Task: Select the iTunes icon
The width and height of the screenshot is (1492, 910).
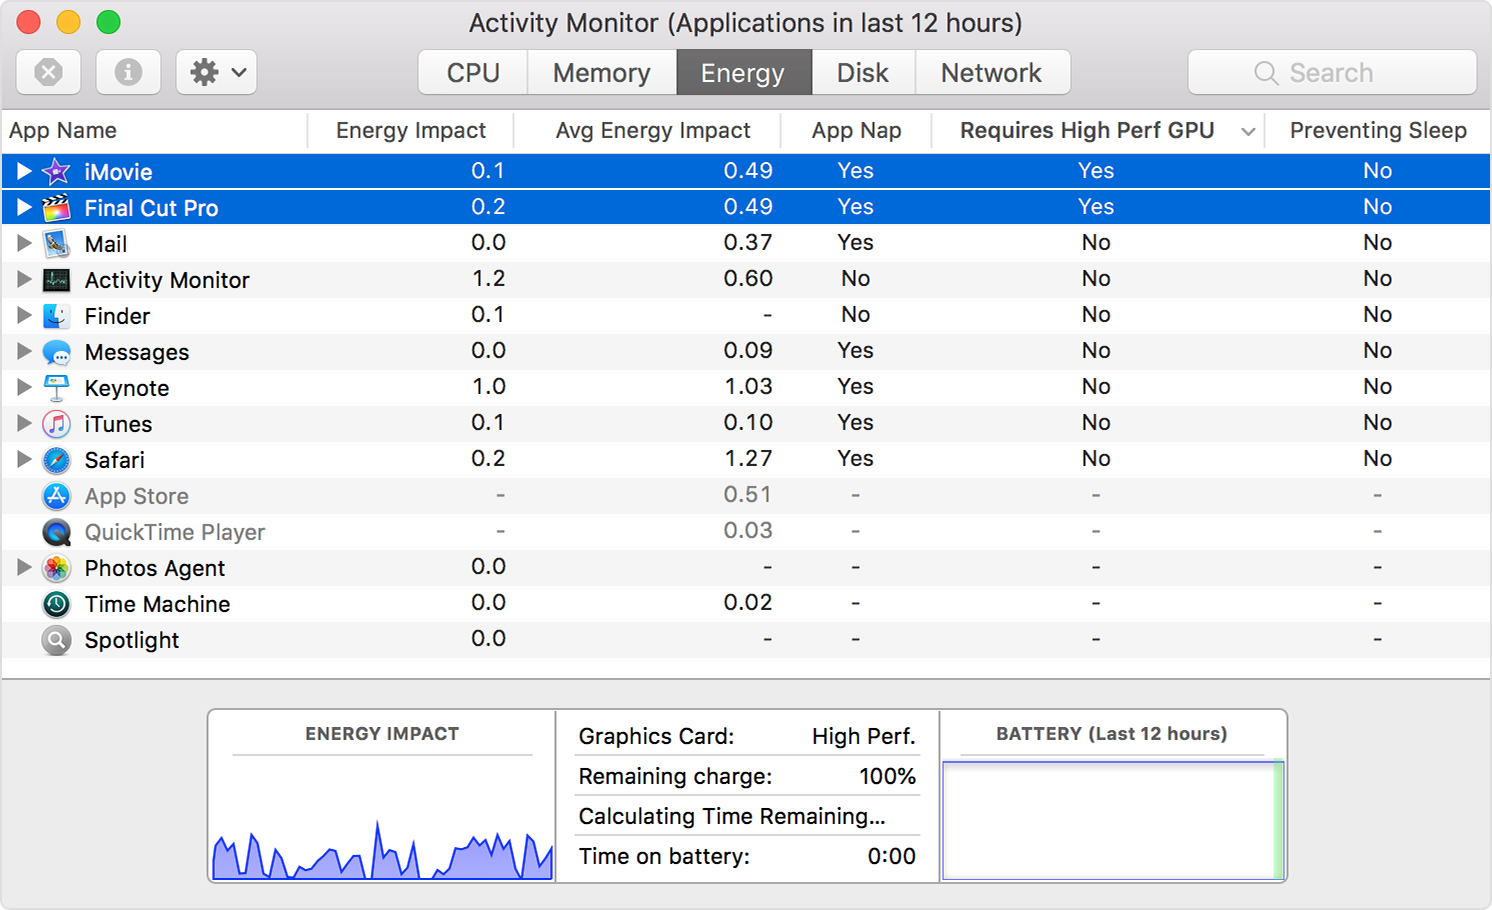Action: [x=56, y=423]
